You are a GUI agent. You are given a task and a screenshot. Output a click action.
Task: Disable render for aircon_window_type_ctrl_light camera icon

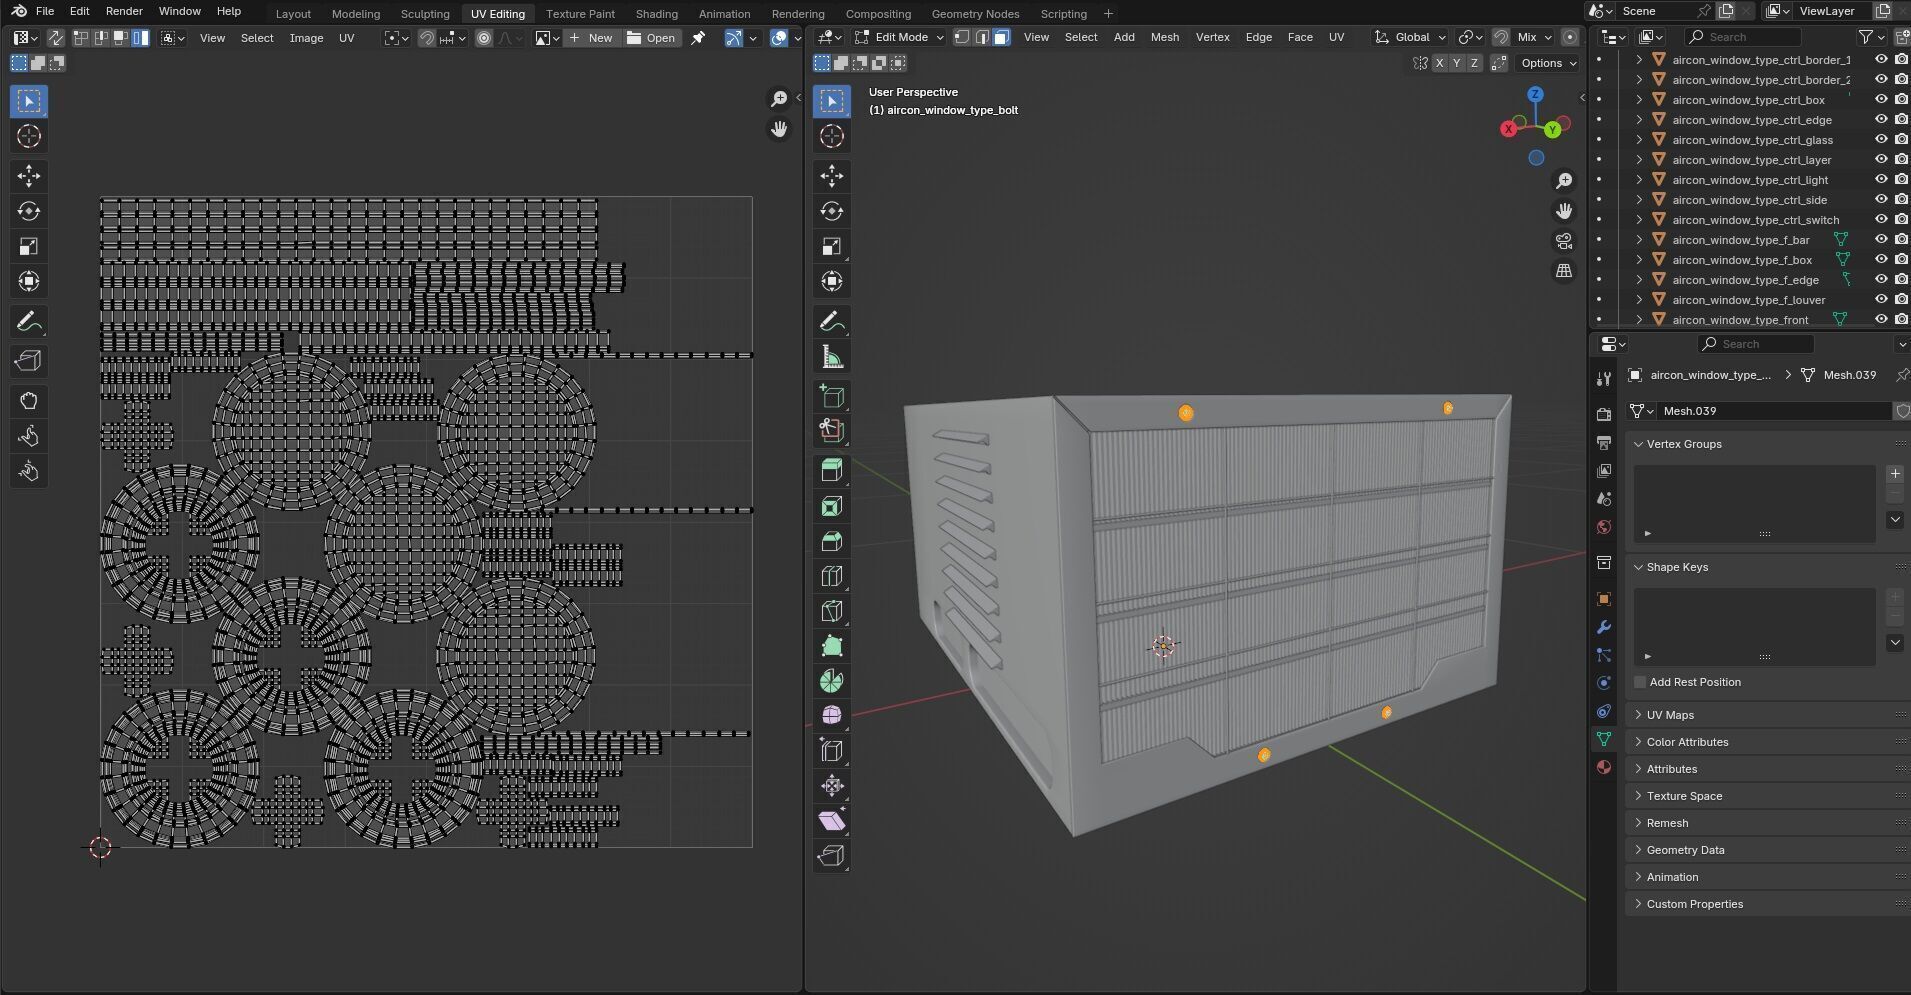click(x=1901, y=179)
